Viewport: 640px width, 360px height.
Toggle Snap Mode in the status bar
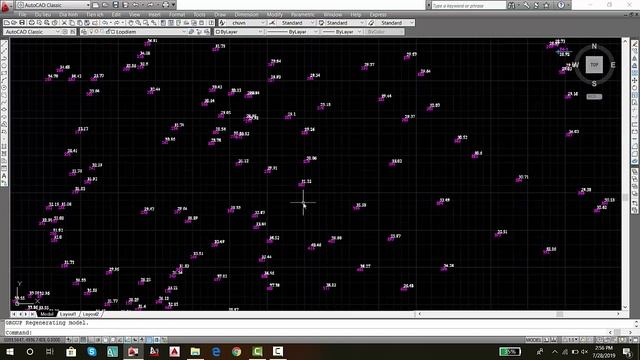click(76, 340)
